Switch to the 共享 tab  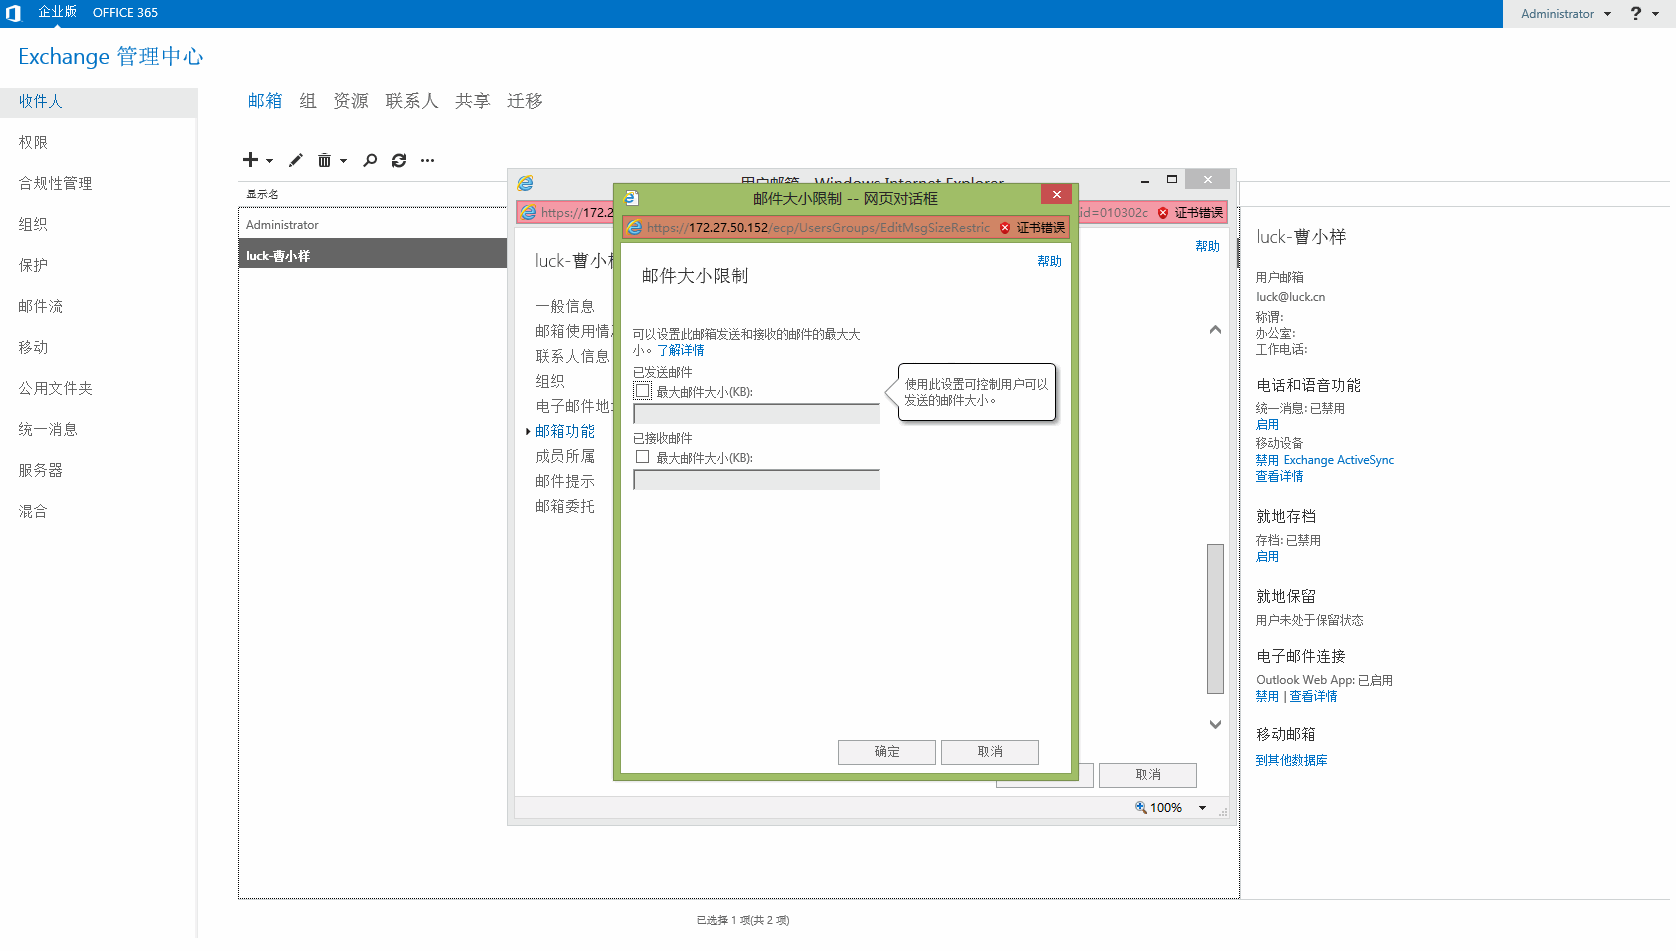[473, 101]
